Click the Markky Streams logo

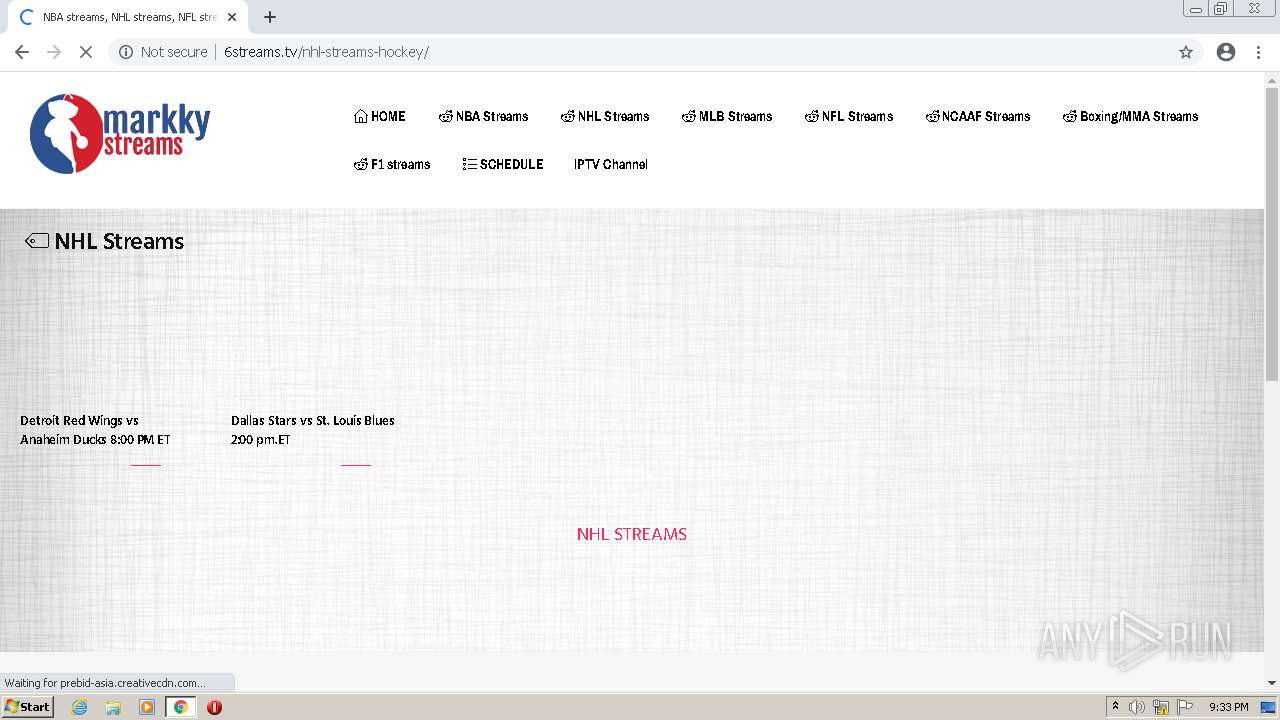[x=120, y=133]
